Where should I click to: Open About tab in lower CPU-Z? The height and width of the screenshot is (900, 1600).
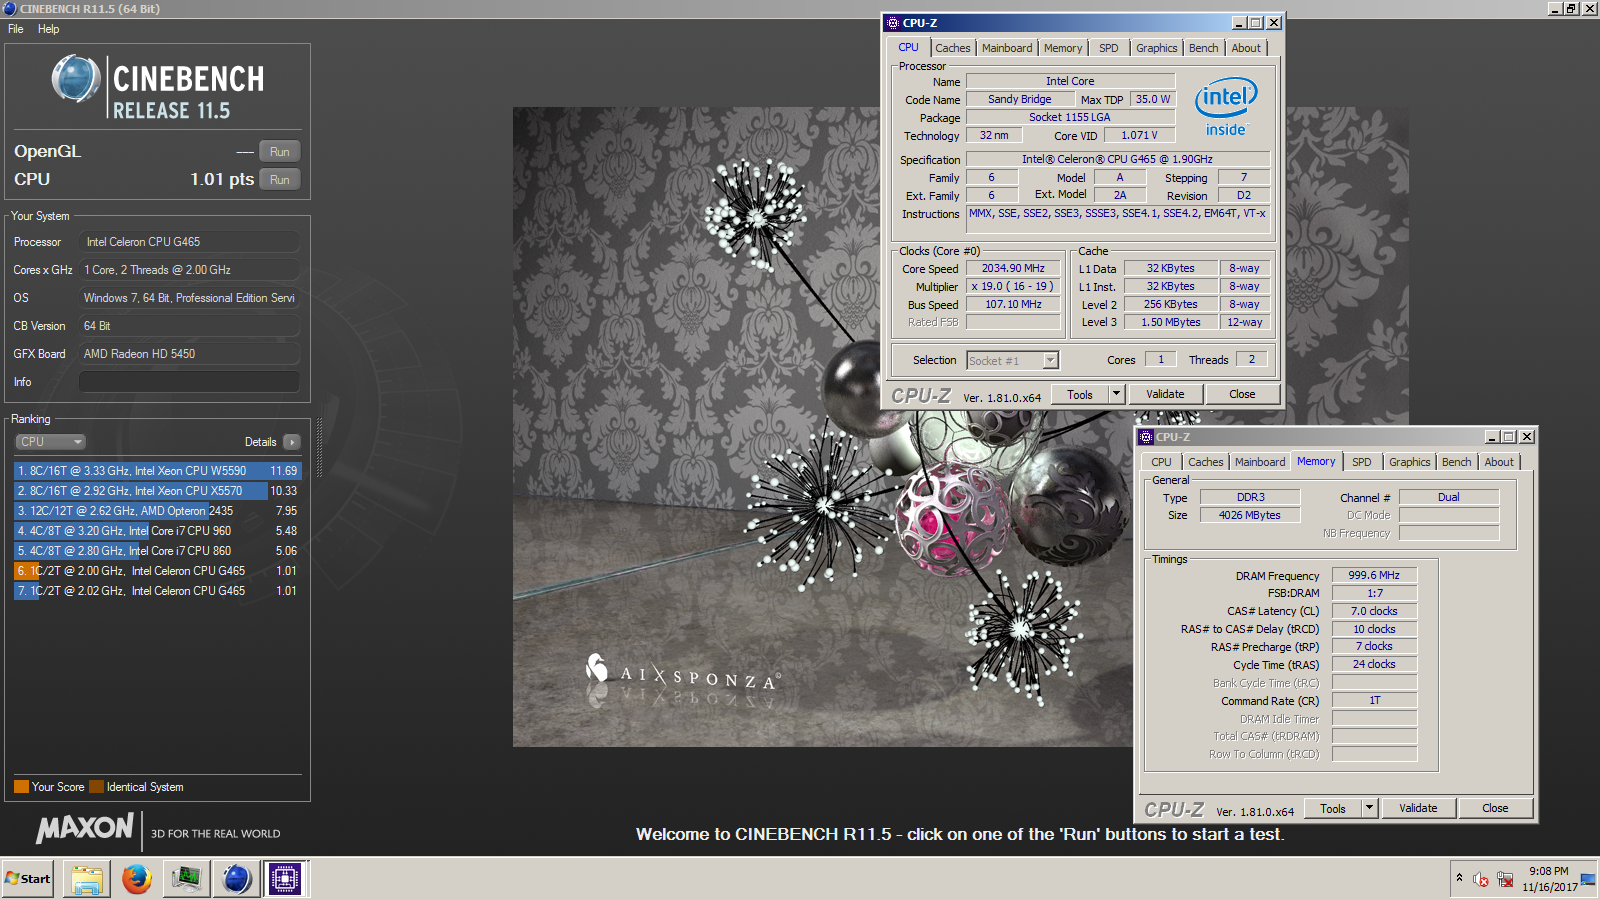click(x=1499, y=462)
